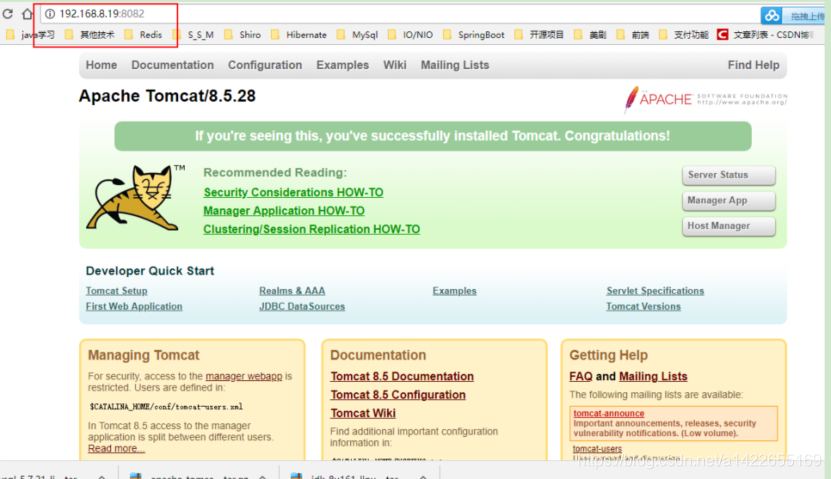831x479 pixels.
Task: Open Security Considerations HOW-TO link
Action: point(293,192)
